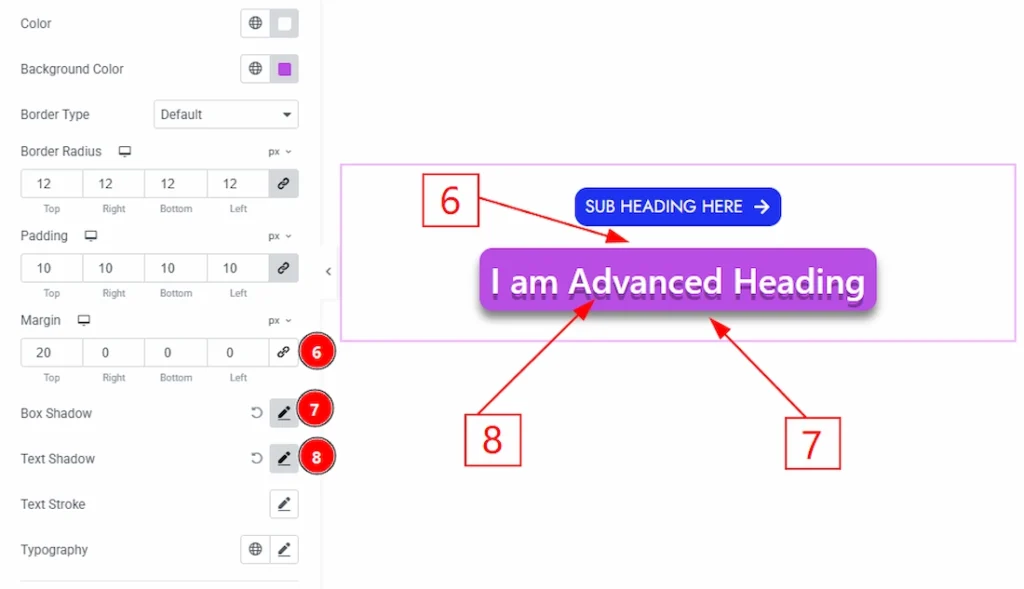
Task: Open the Border Type dropdown
Action: 226,115
